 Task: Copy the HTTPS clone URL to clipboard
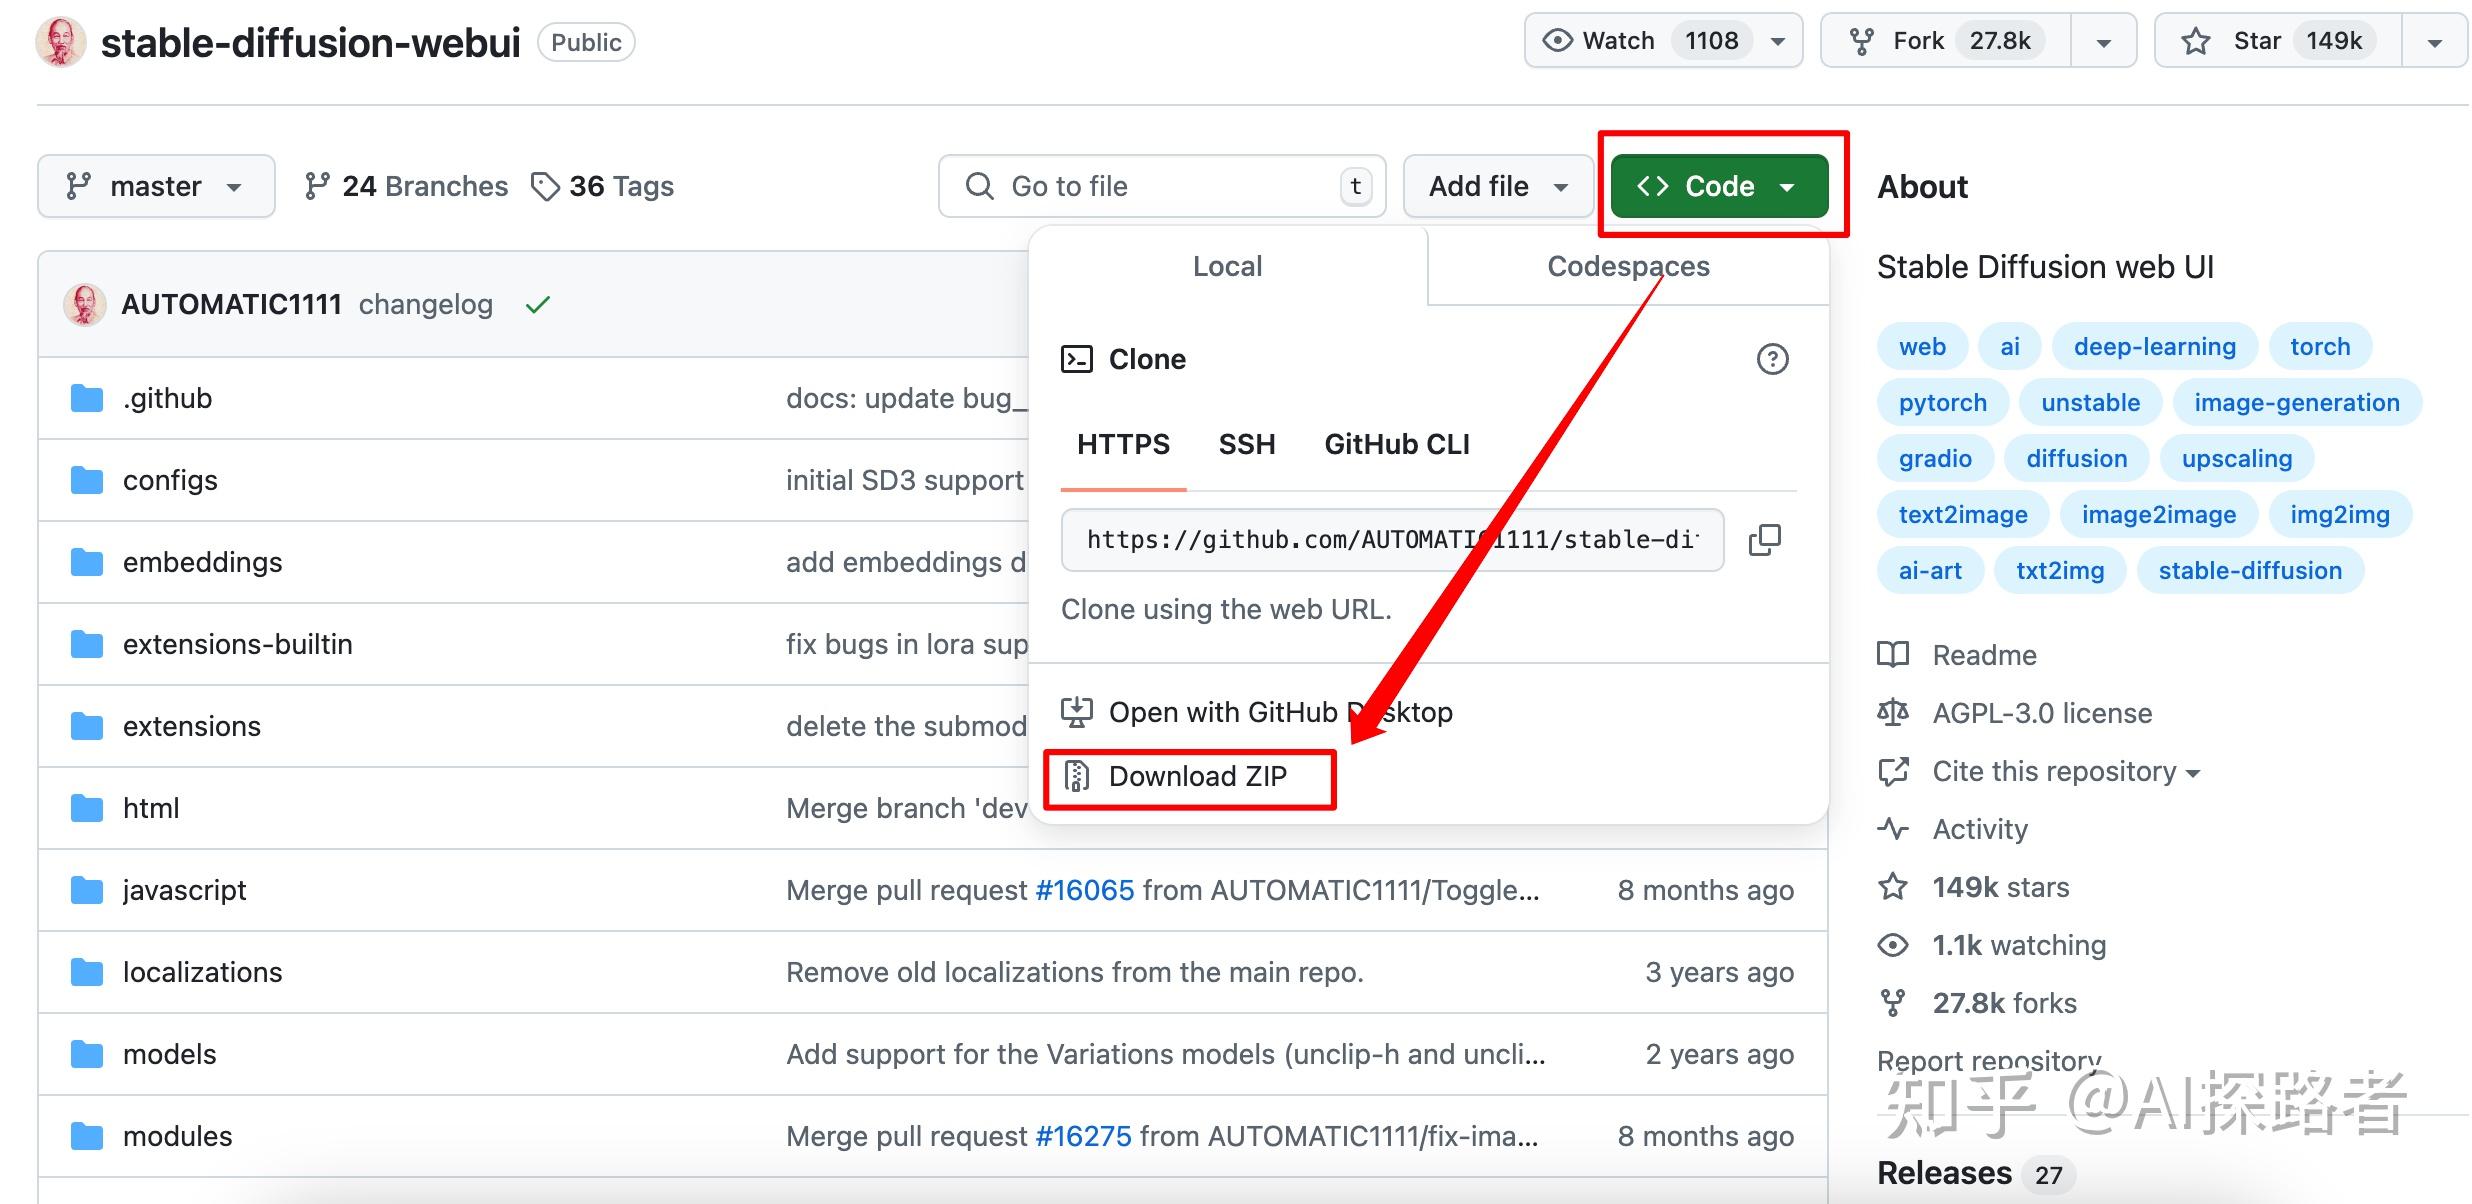tap(1764, 540)
